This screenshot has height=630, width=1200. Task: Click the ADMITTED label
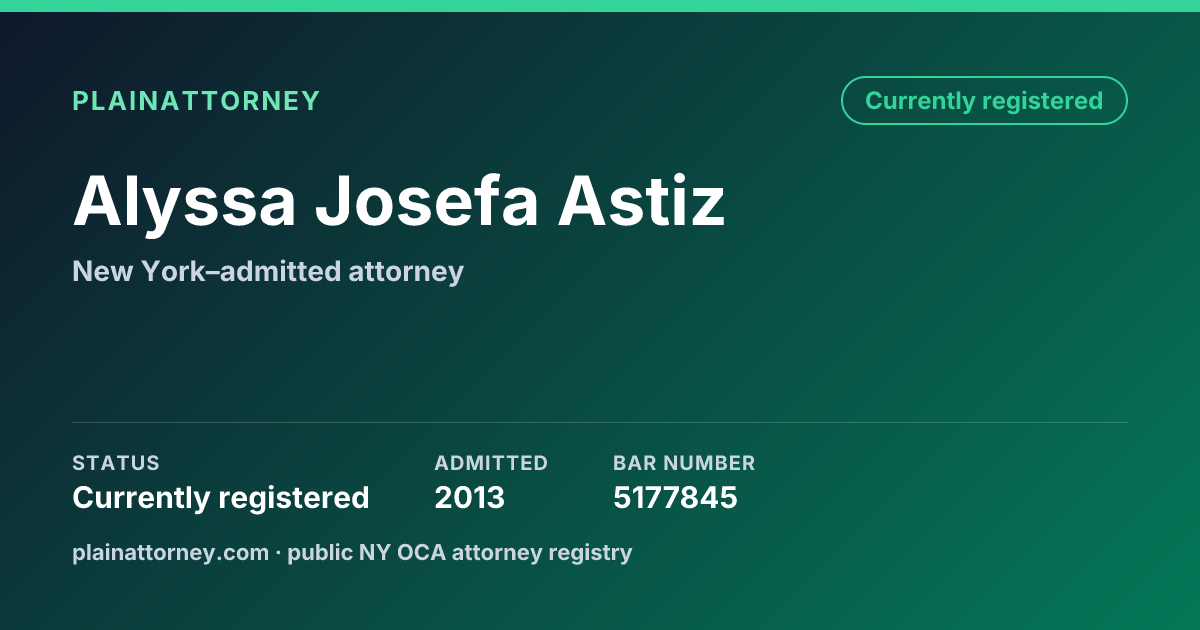click(x=491, y=463)
